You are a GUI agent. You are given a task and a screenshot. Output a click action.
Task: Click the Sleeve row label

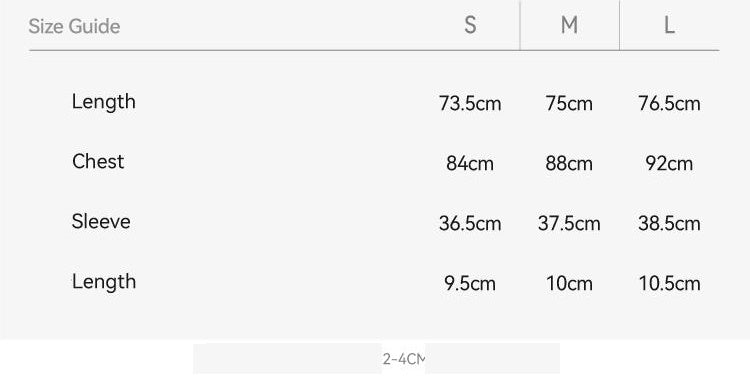point(101,221)
